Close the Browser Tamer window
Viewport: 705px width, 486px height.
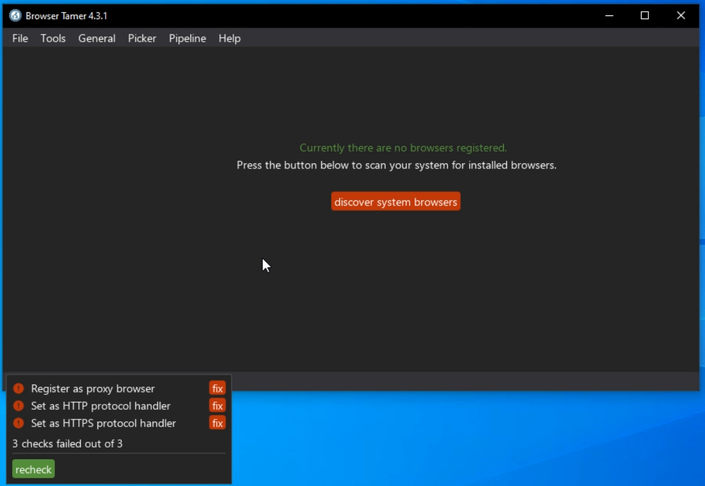coord(681,16)
